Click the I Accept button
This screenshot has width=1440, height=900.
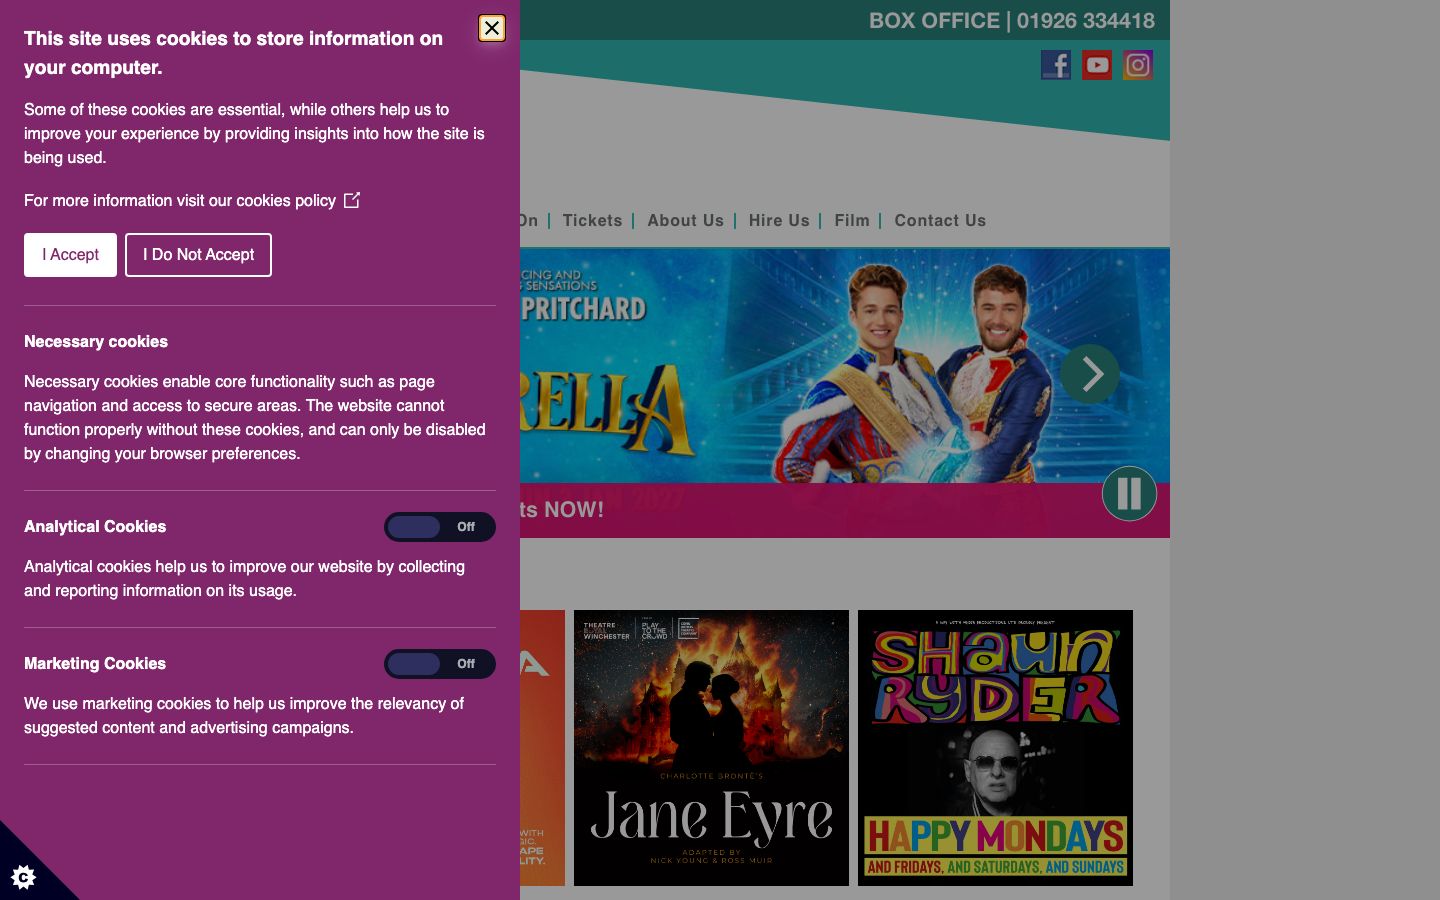click(x=70, y=255)
